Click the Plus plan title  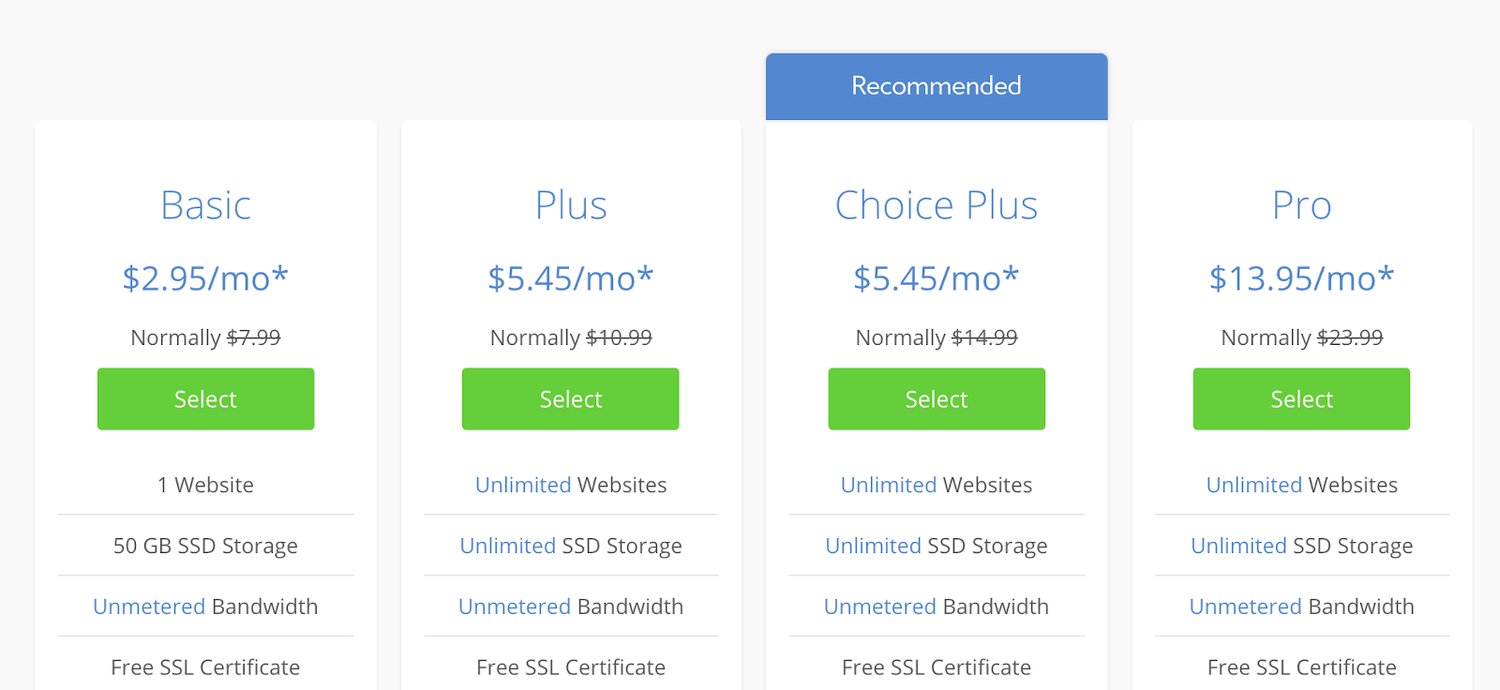(570, 205)
